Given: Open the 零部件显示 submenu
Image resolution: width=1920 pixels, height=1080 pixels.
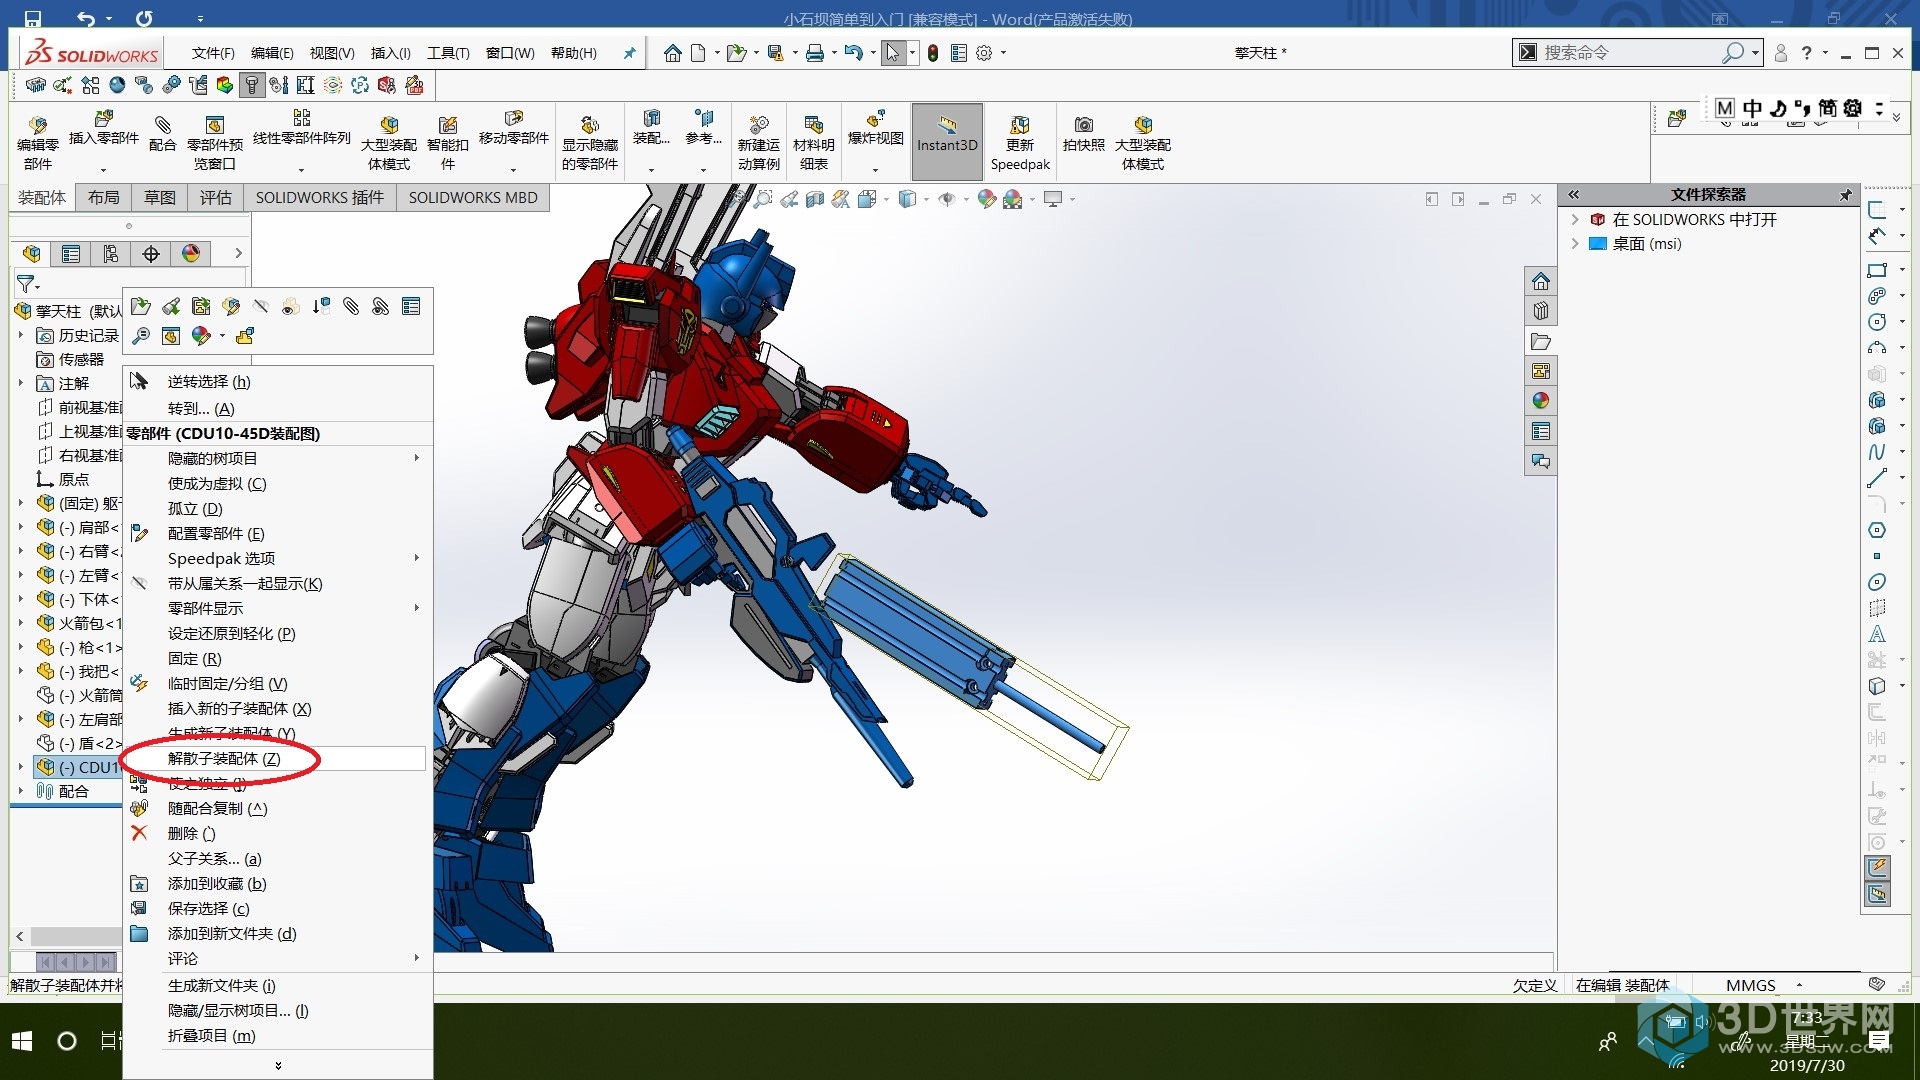Looking at the screenshot, I should (x=278, y=608).
